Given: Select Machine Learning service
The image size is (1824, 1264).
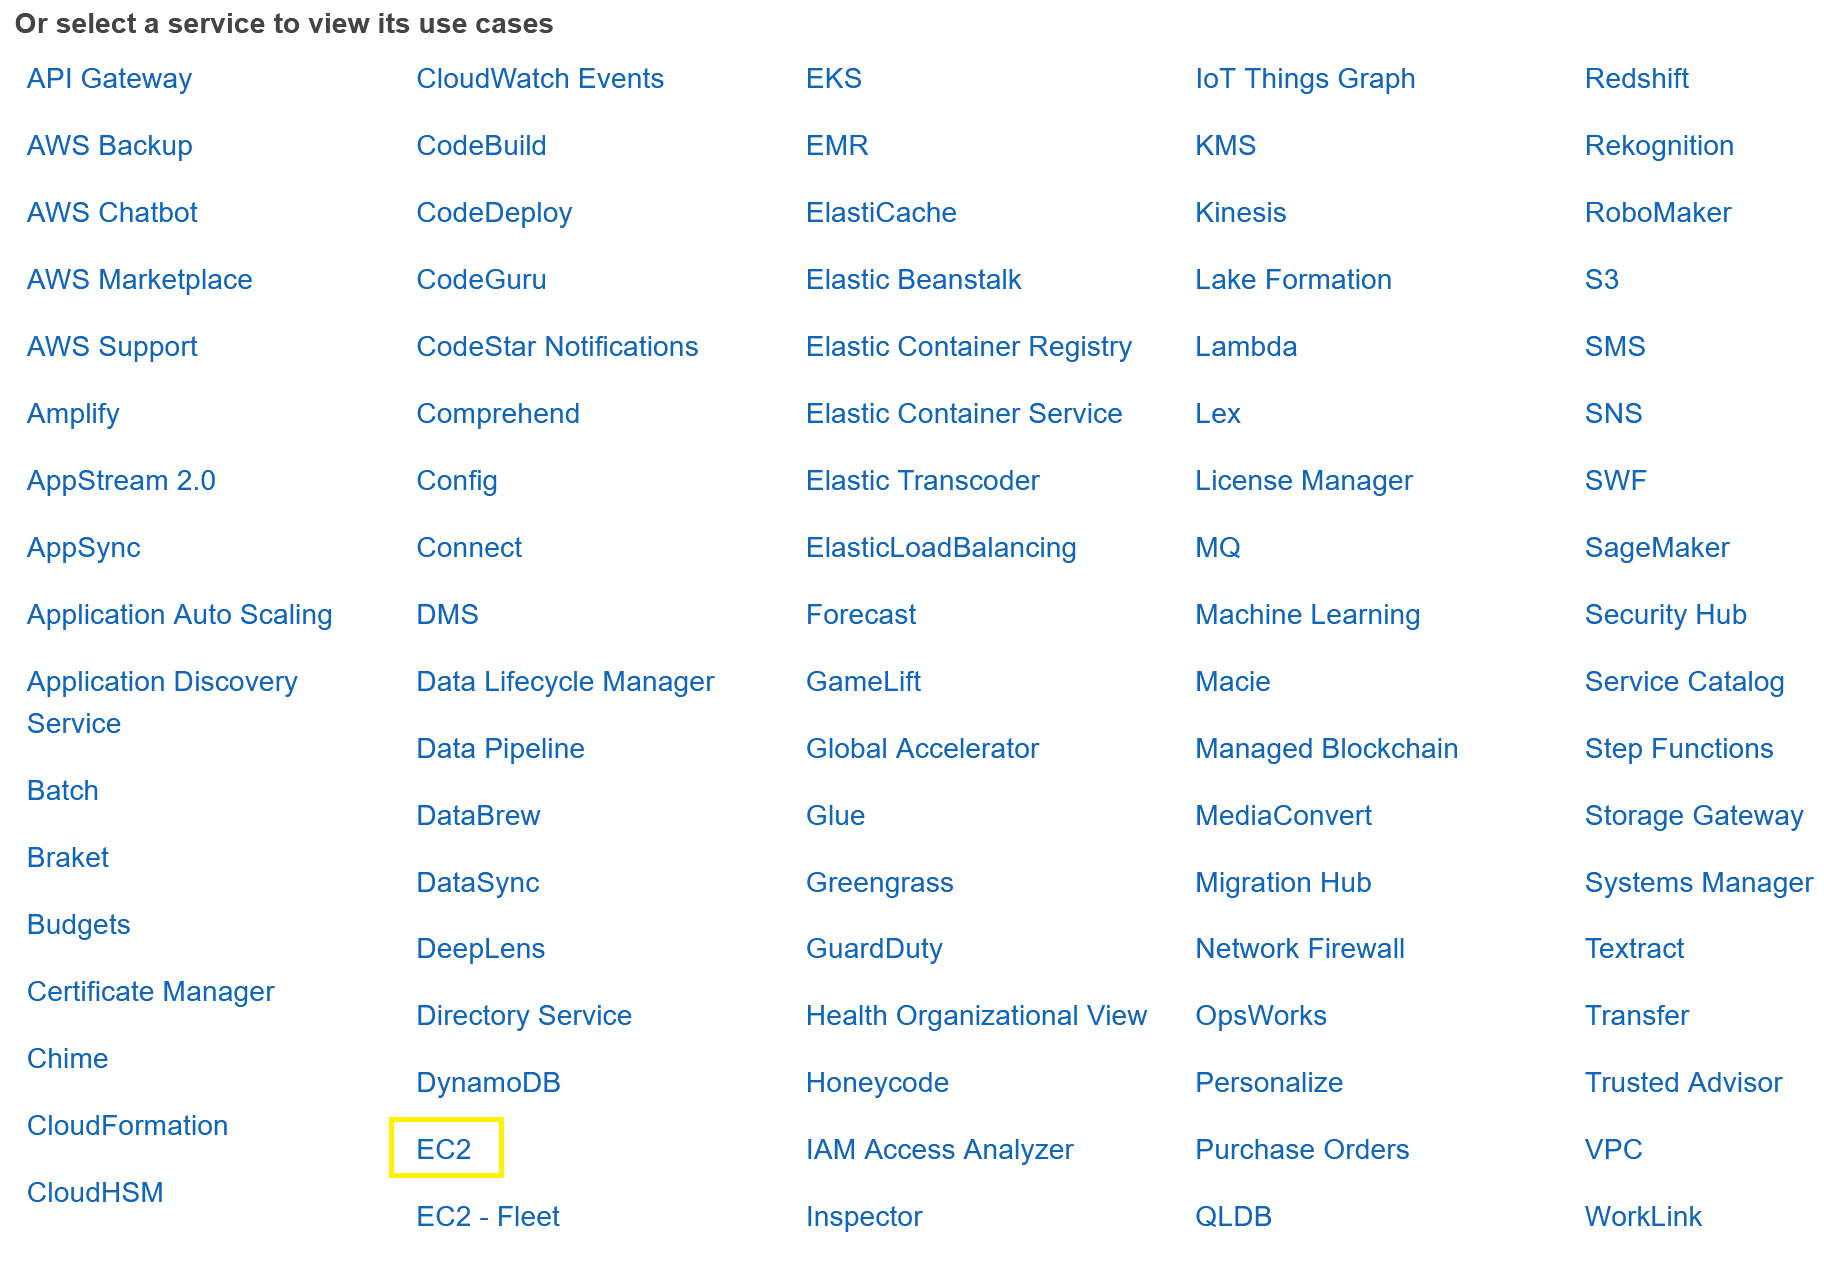Looking at the screenshot, I should [x=1308, y=615].
